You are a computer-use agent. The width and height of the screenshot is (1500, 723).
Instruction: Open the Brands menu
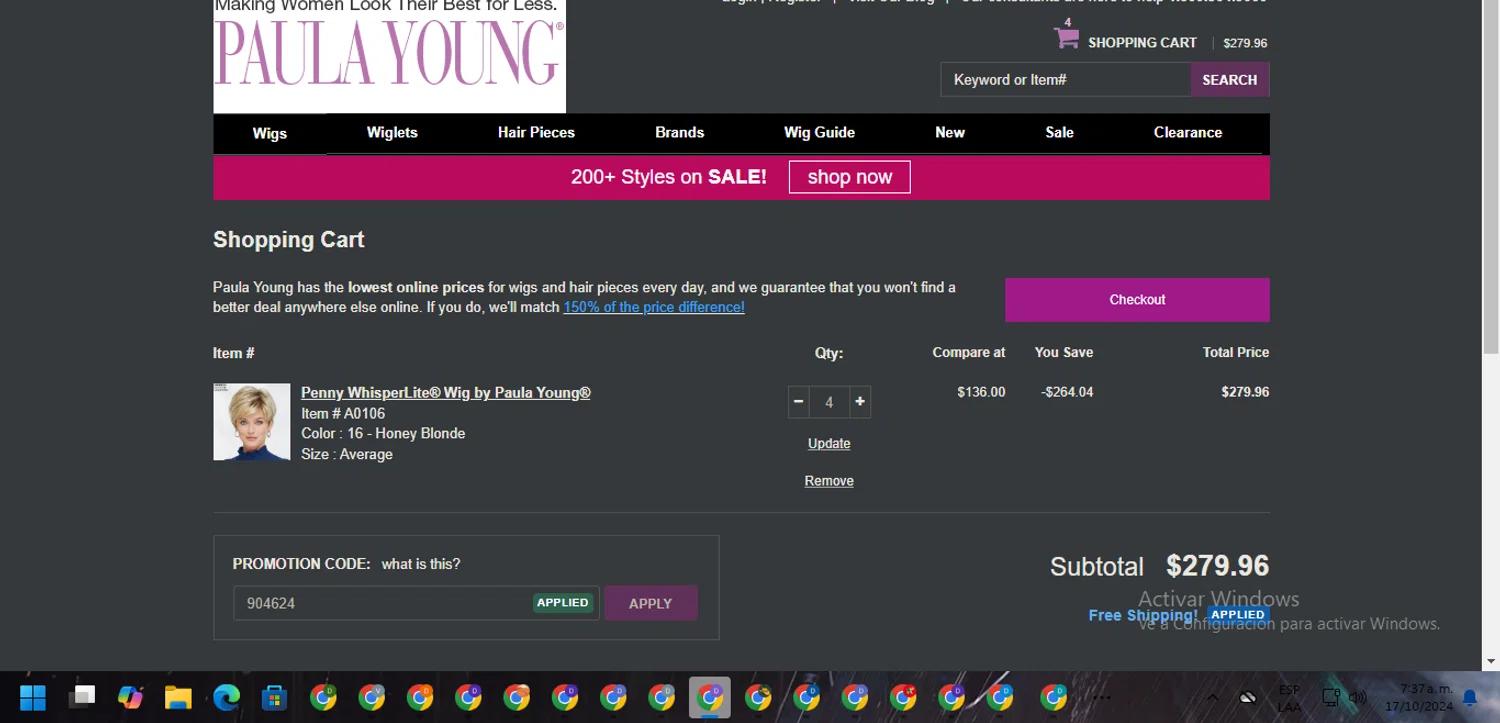[680, 132]
